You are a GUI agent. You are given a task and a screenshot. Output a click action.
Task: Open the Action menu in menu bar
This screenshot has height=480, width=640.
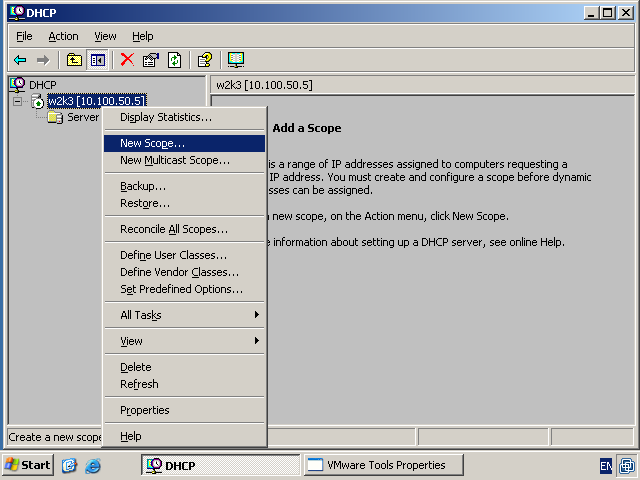click(x=63, y=36)
